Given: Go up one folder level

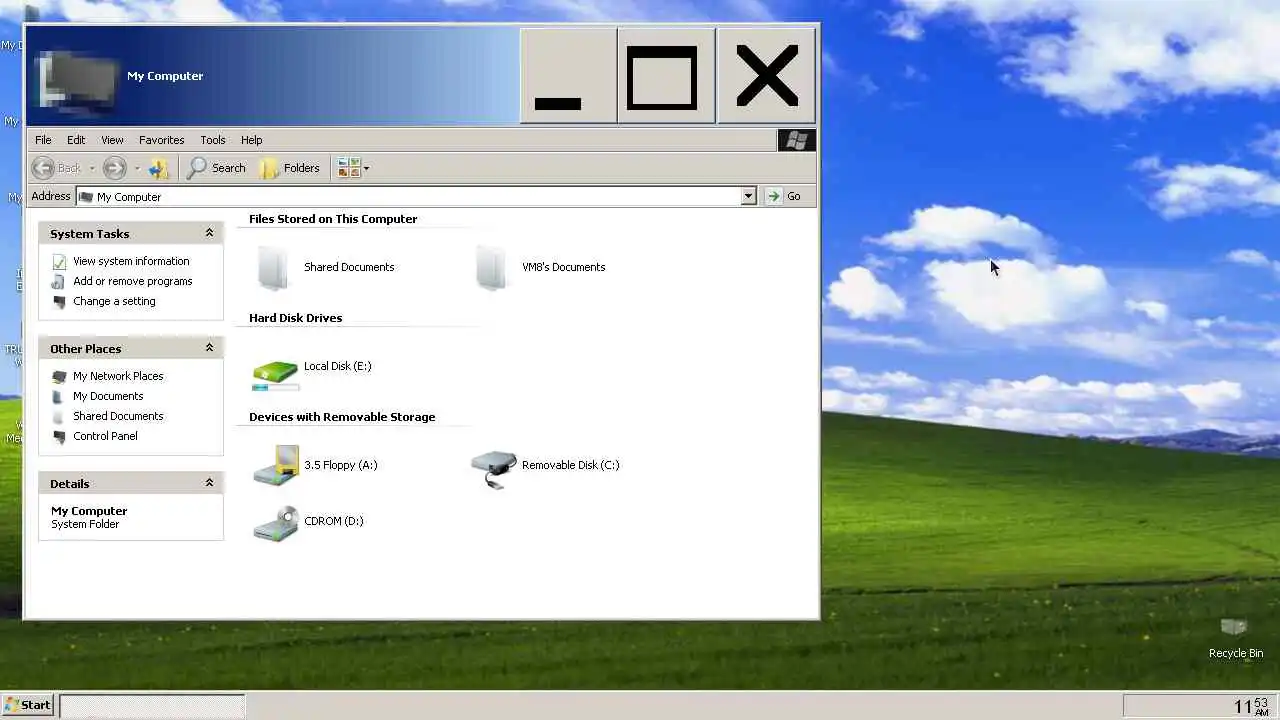Looking at the screenshot, I should click(159, 168).
